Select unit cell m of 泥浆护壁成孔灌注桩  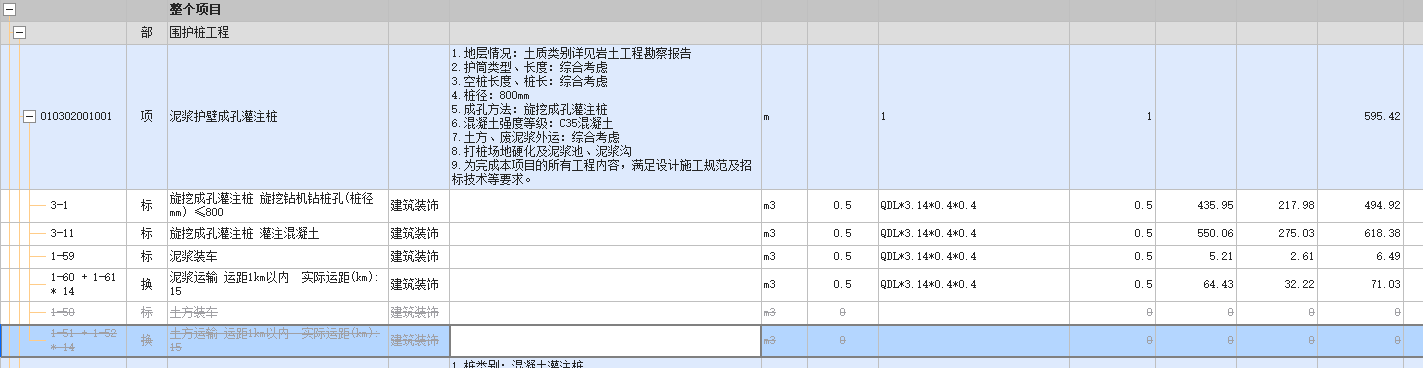click(x=784, y=116)
